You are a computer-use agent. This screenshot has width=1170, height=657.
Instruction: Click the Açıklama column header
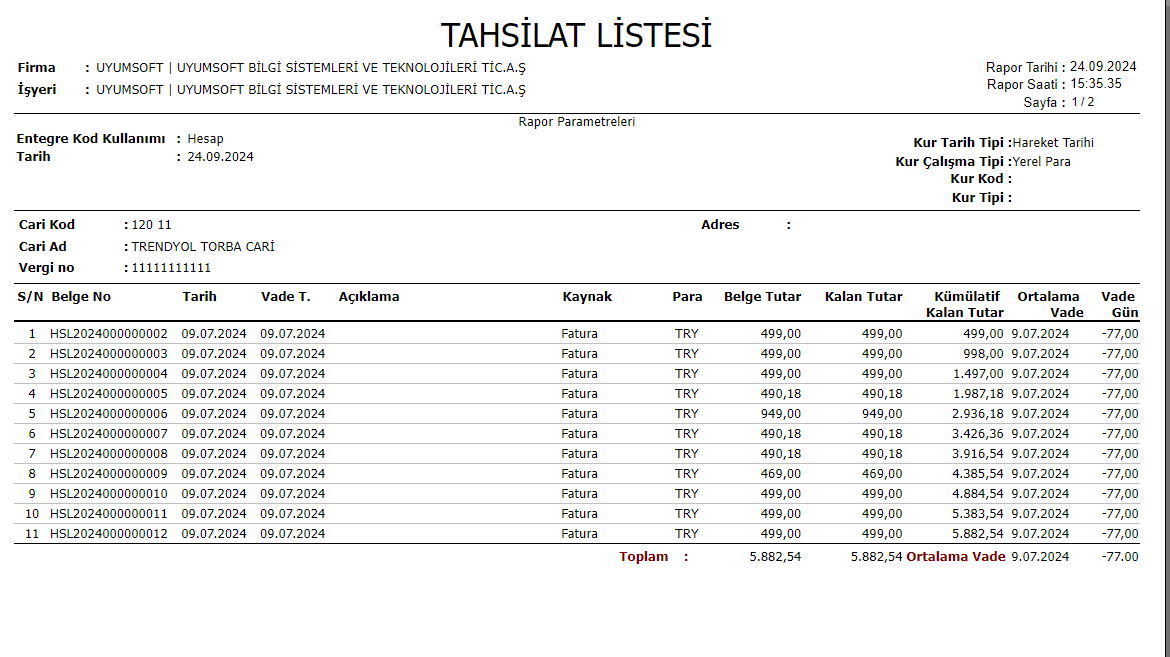(x=369, y=296)
